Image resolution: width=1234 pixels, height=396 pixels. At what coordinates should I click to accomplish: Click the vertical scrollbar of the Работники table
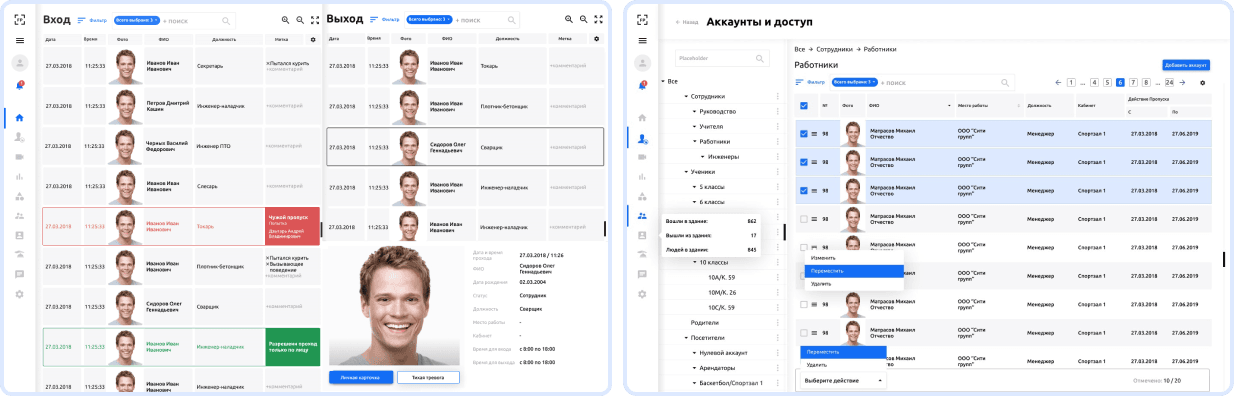pos(1224,259)
